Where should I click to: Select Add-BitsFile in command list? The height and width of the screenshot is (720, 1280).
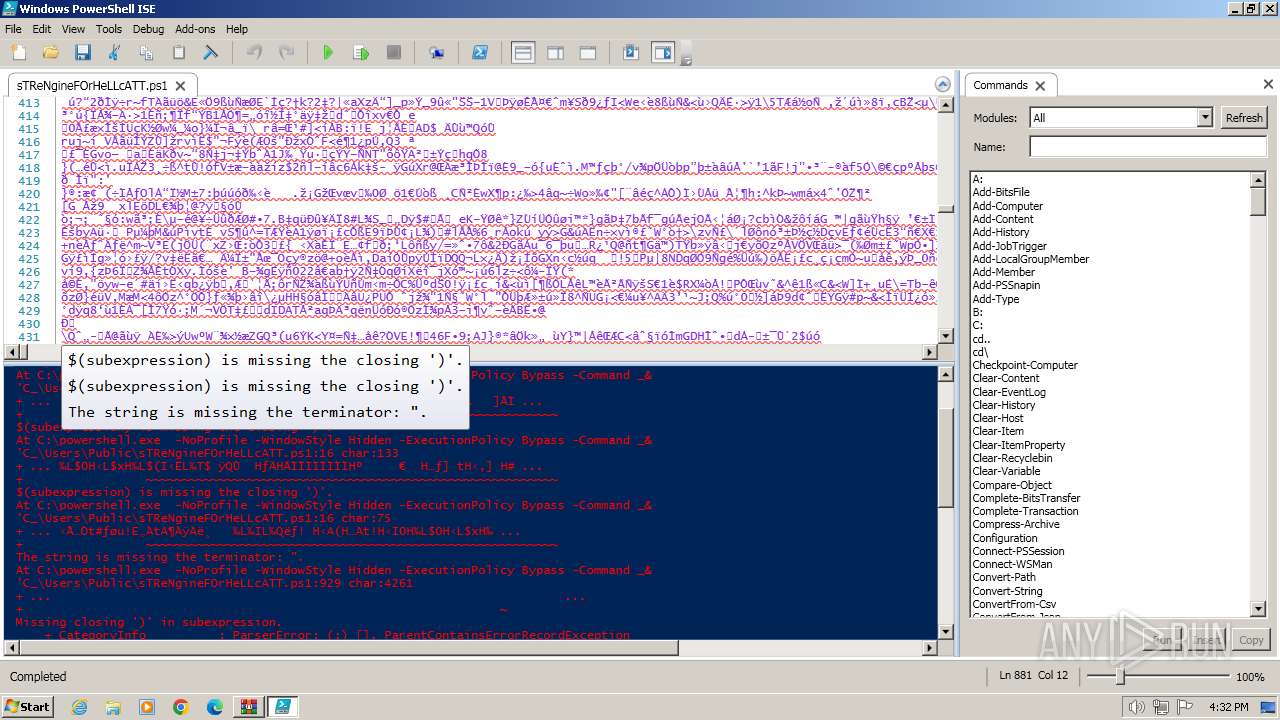click(1001, 192)
